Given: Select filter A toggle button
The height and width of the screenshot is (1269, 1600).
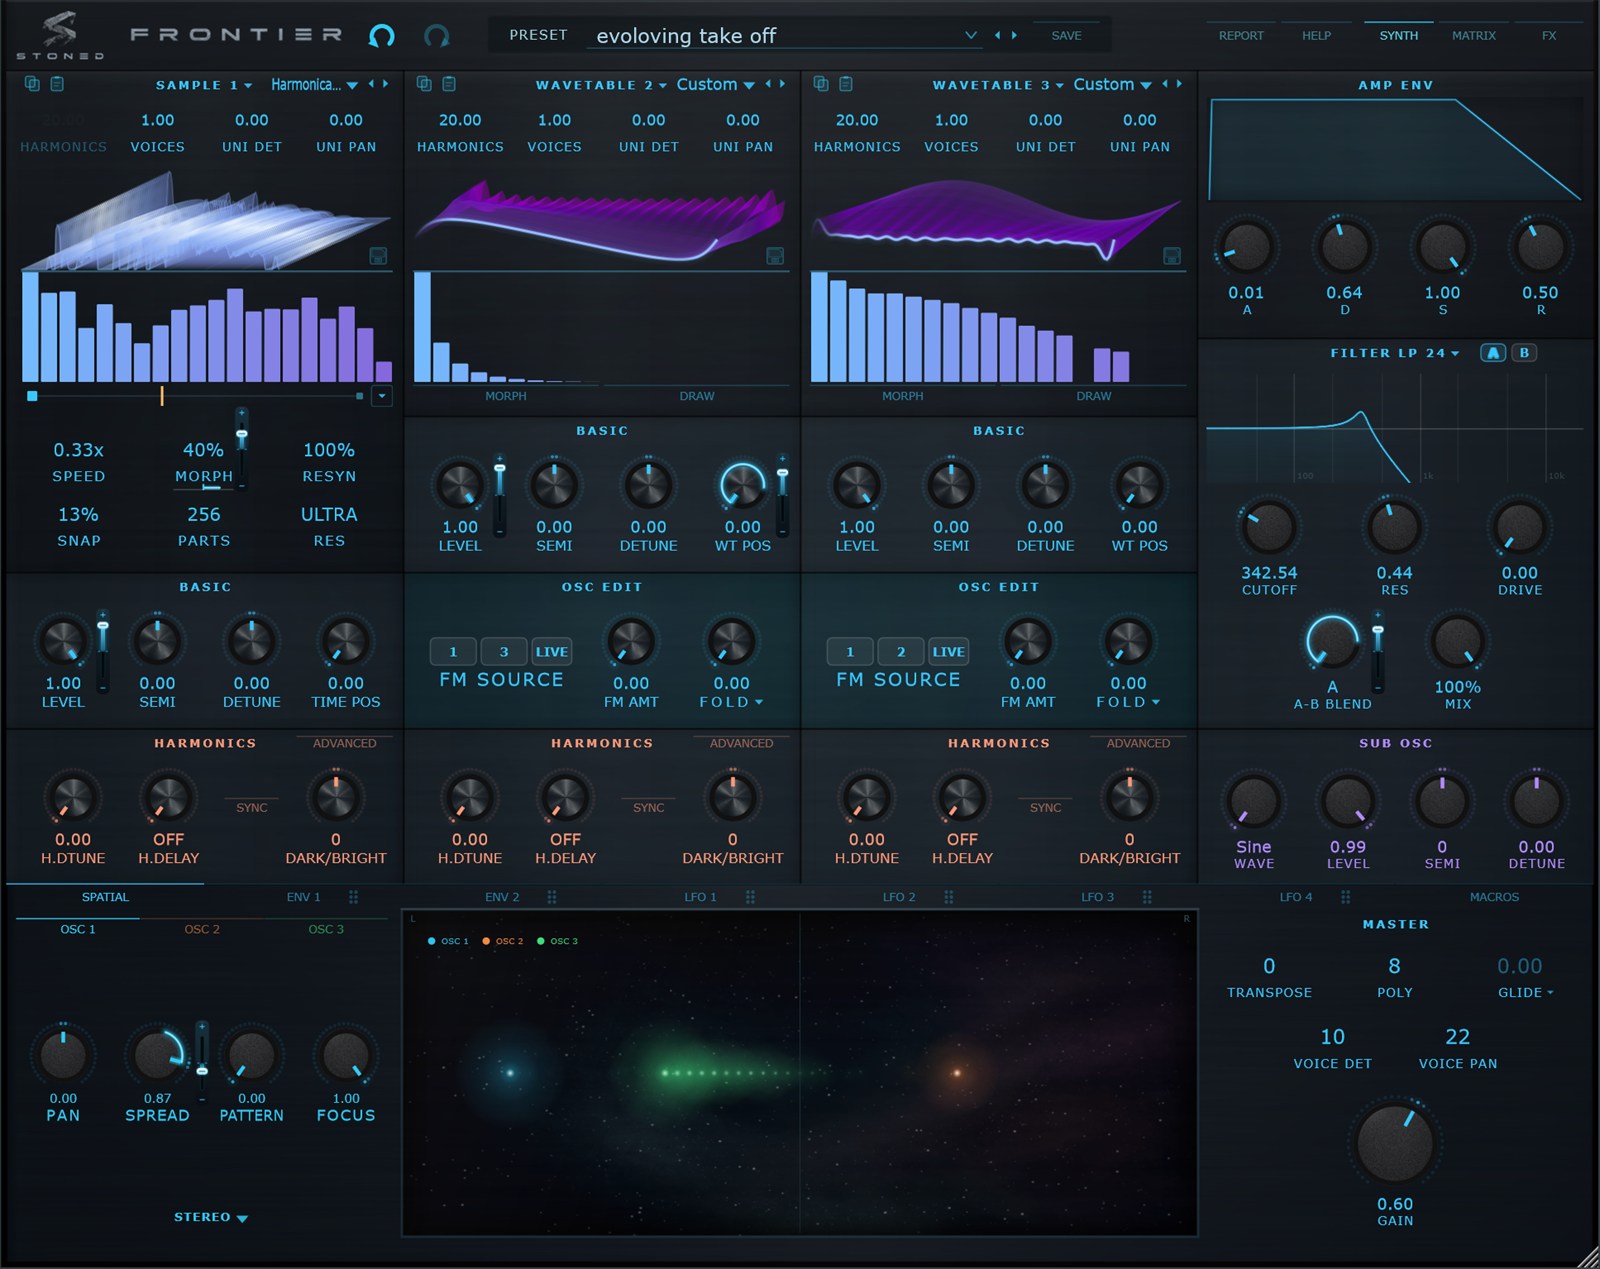Looking at the screenshot, I should (x=1493, y=353).
